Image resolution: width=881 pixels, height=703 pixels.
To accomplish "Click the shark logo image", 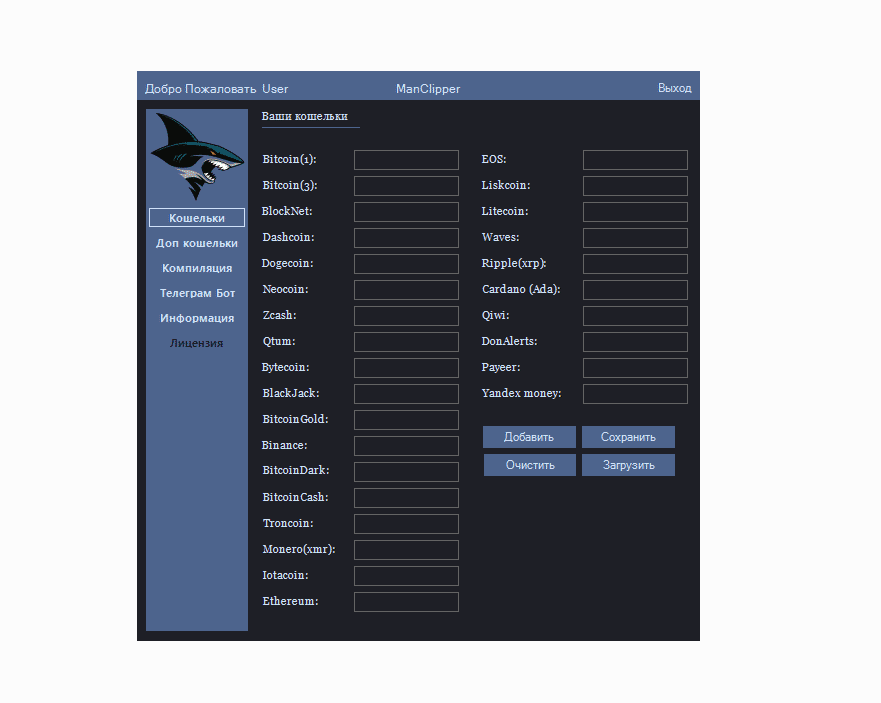I will [x=196, y=157].
